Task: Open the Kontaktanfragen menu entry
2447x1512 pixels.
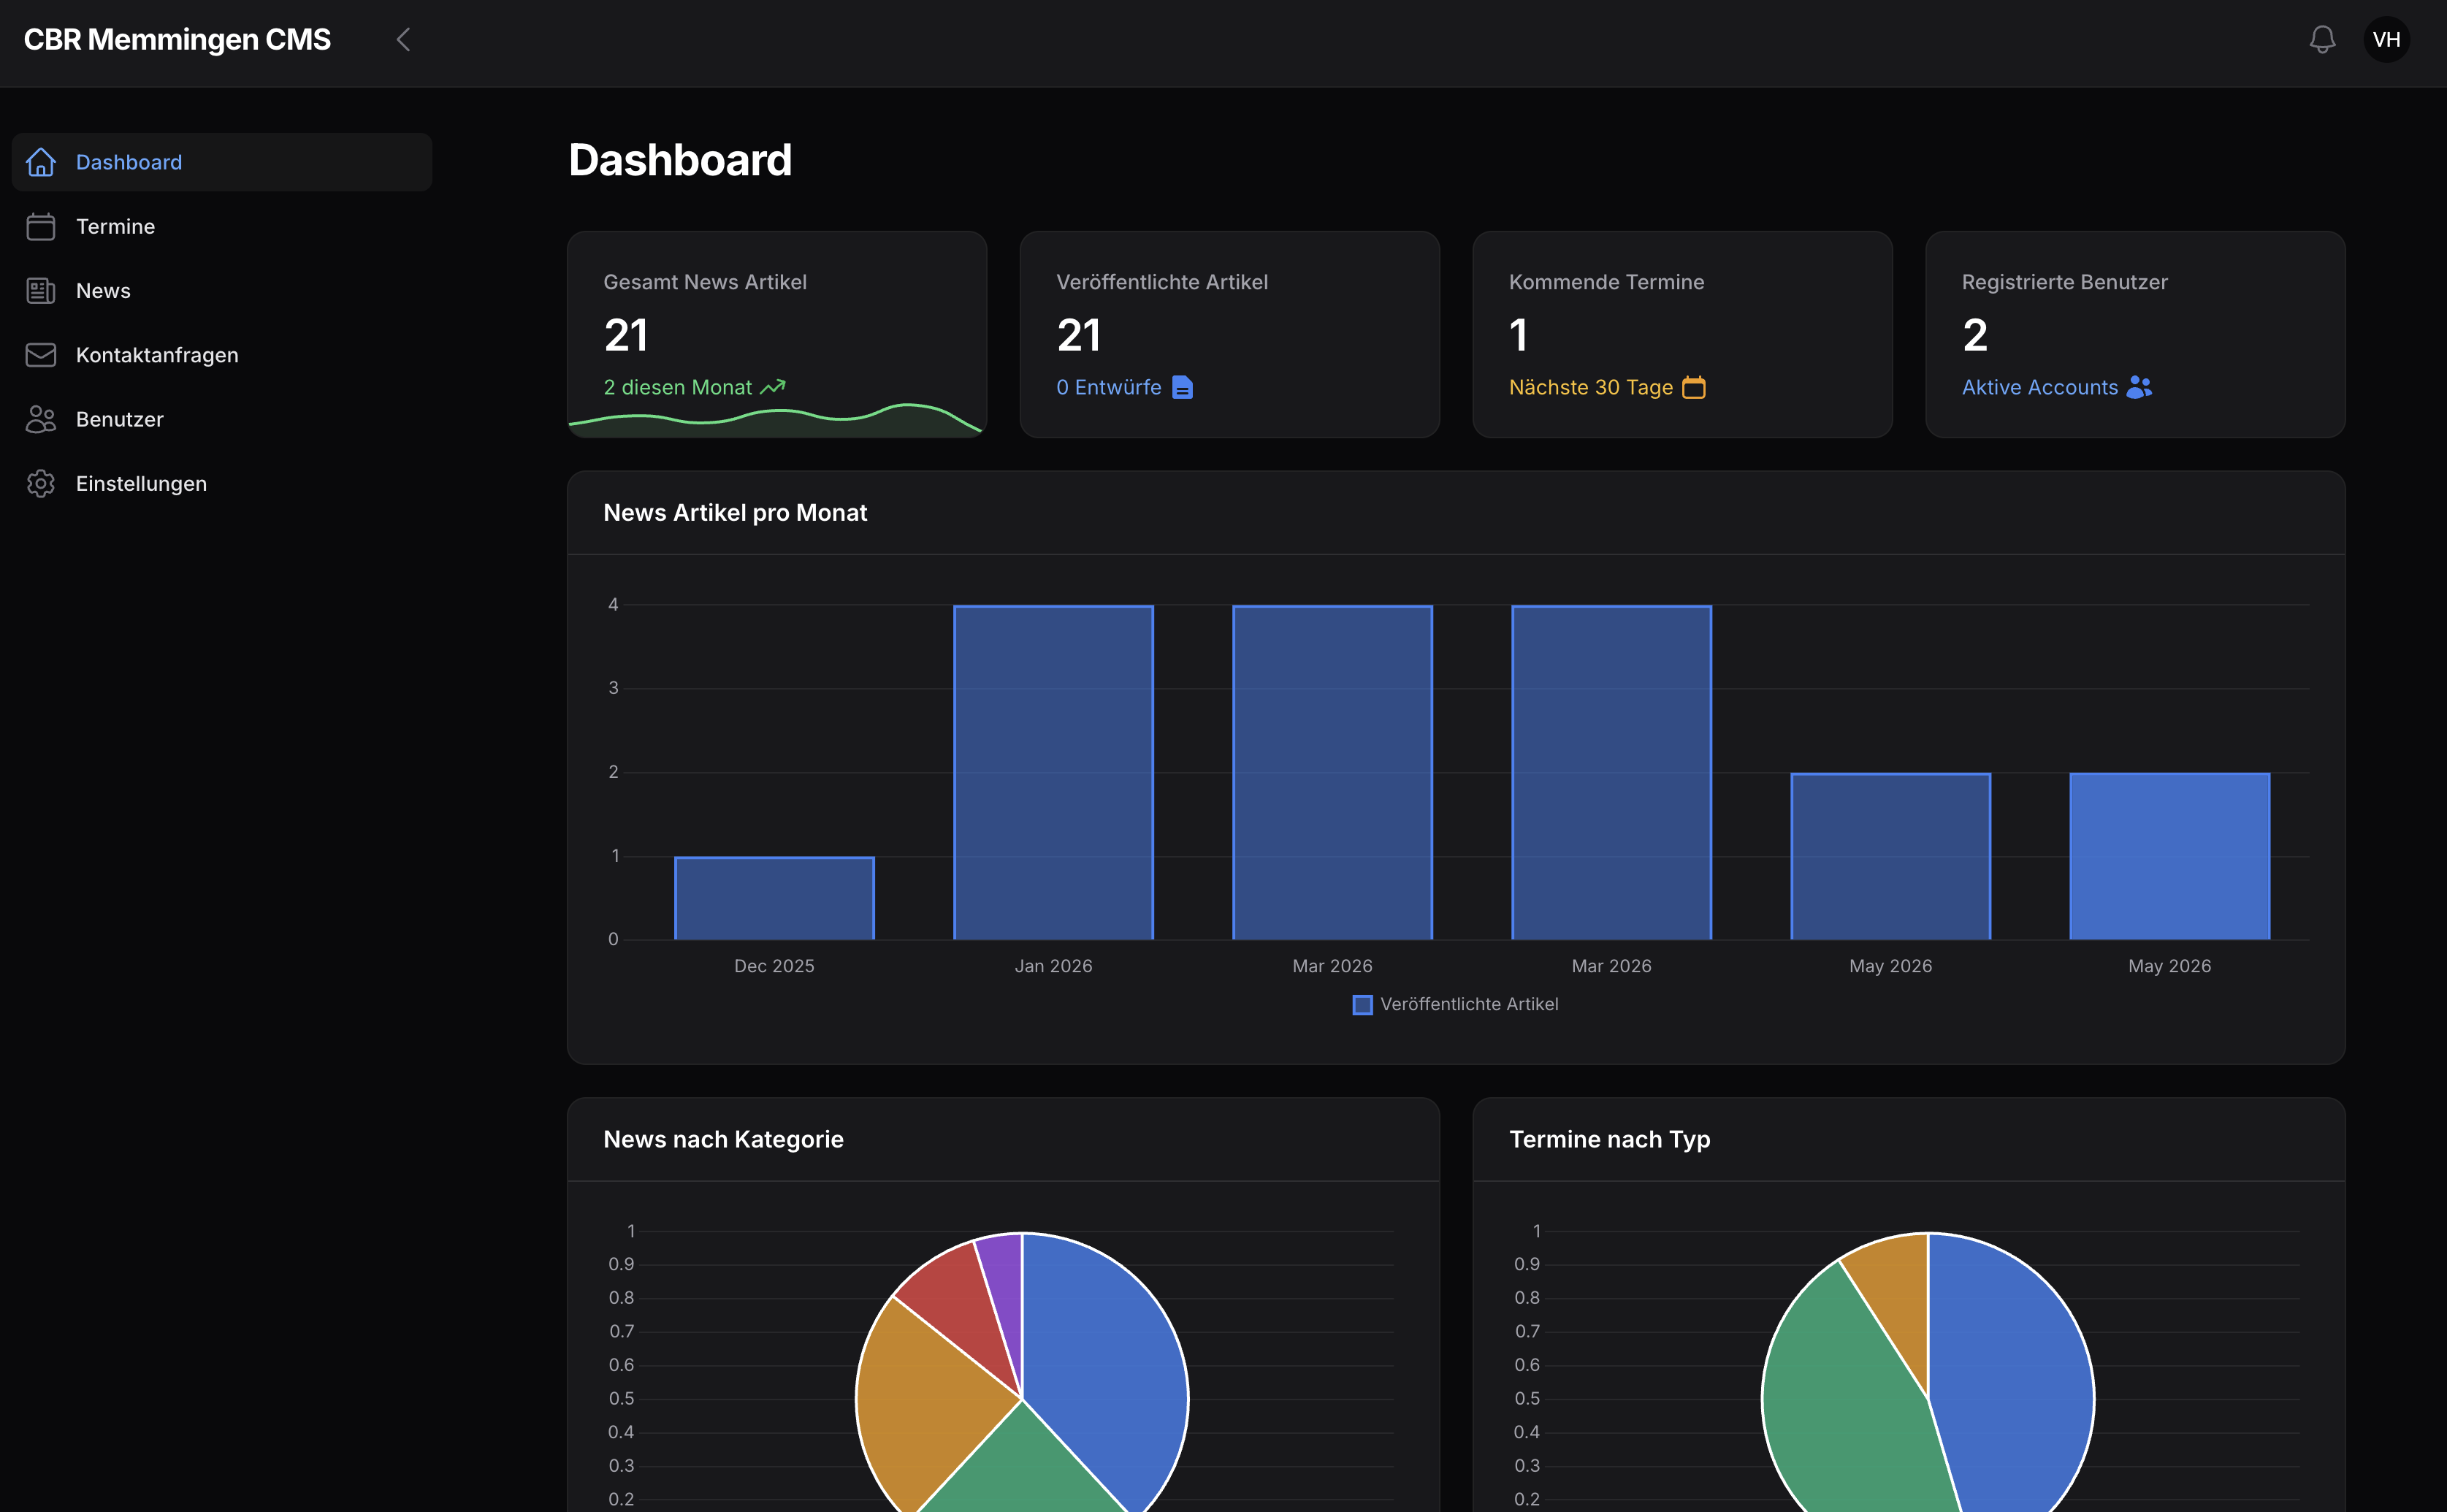Action: (222, 355)
